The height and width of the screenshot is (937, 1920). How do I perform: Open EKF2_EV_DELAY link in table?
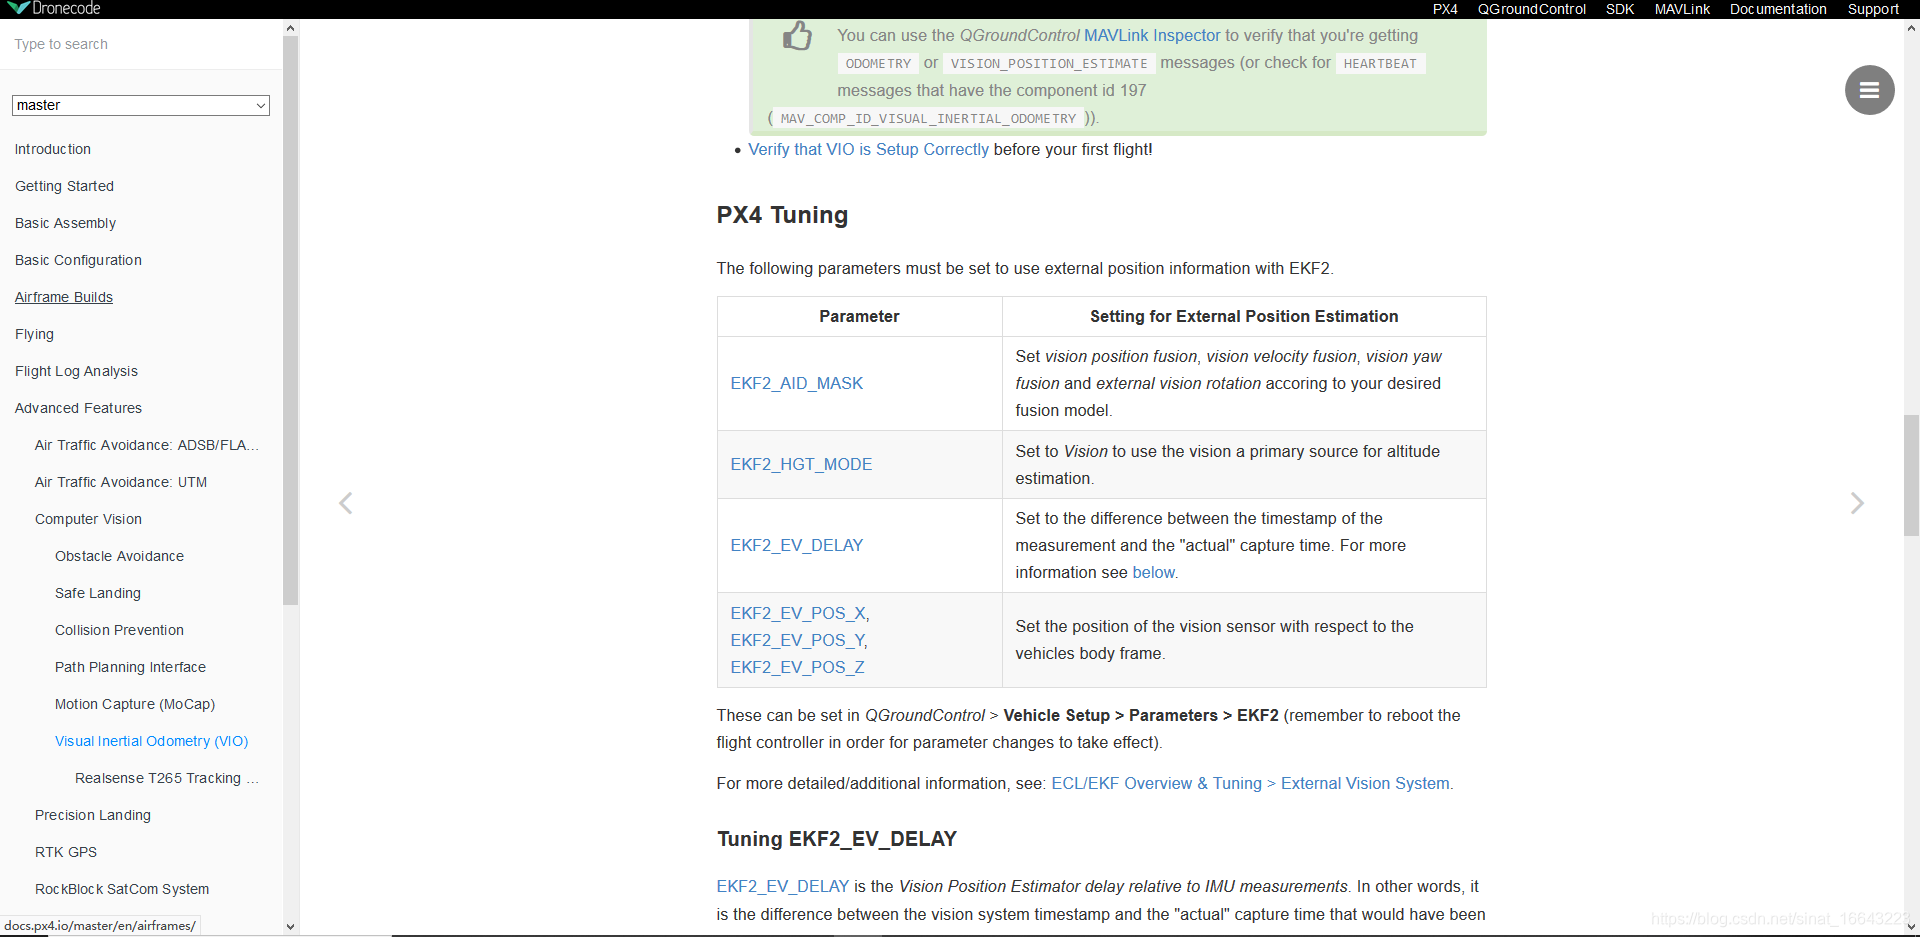tap(796, 545)
